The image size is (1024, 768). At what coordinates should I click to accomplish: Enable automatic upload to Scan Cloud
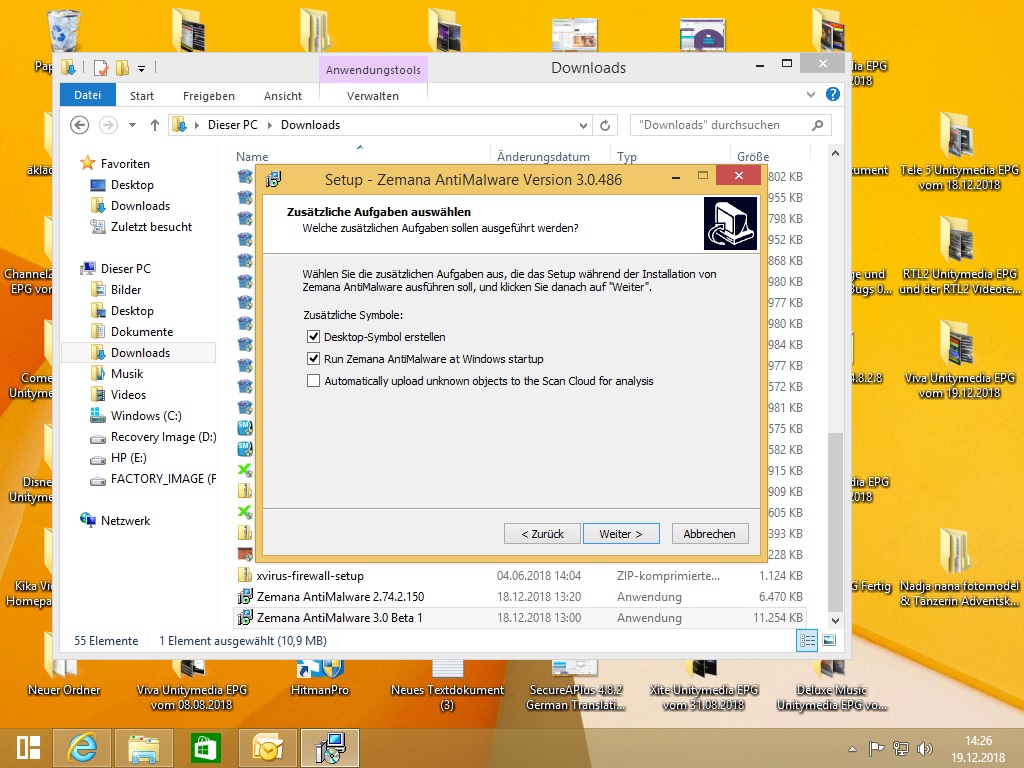click(x=313, y=381)
